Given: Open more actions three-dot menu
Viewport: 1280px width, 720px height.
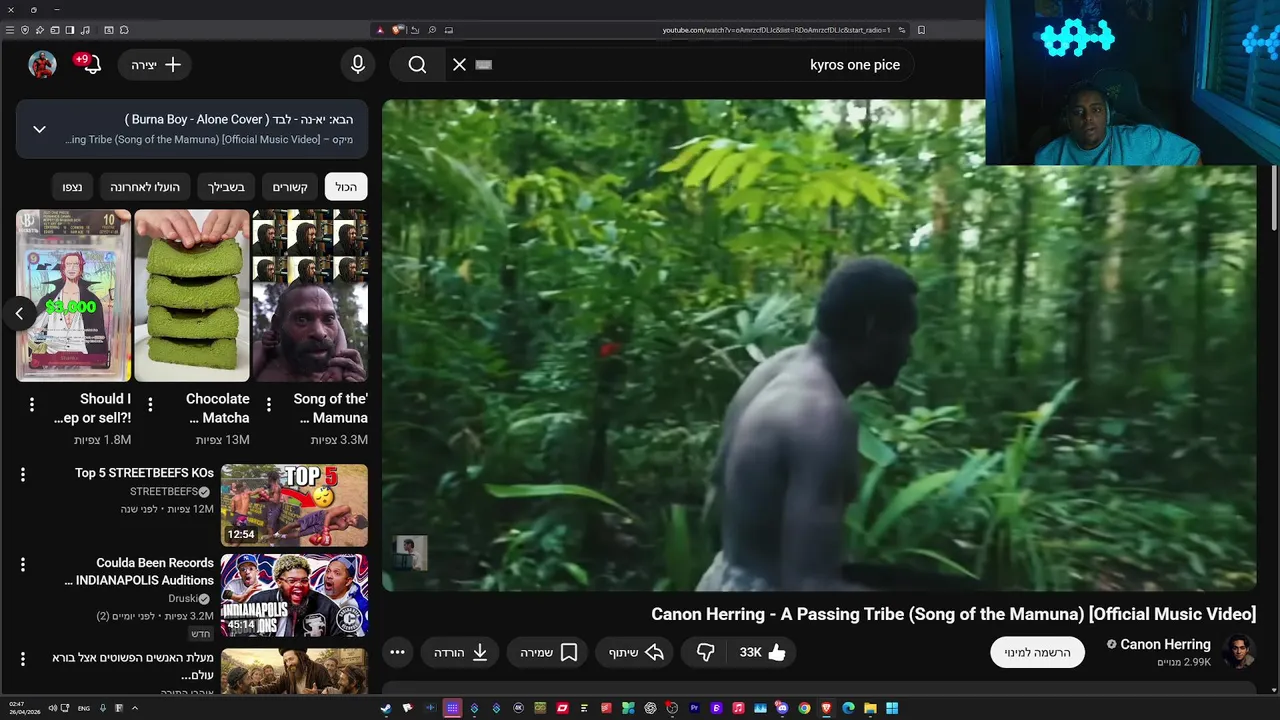Looking at the screenshot, I should click(397, 652).
